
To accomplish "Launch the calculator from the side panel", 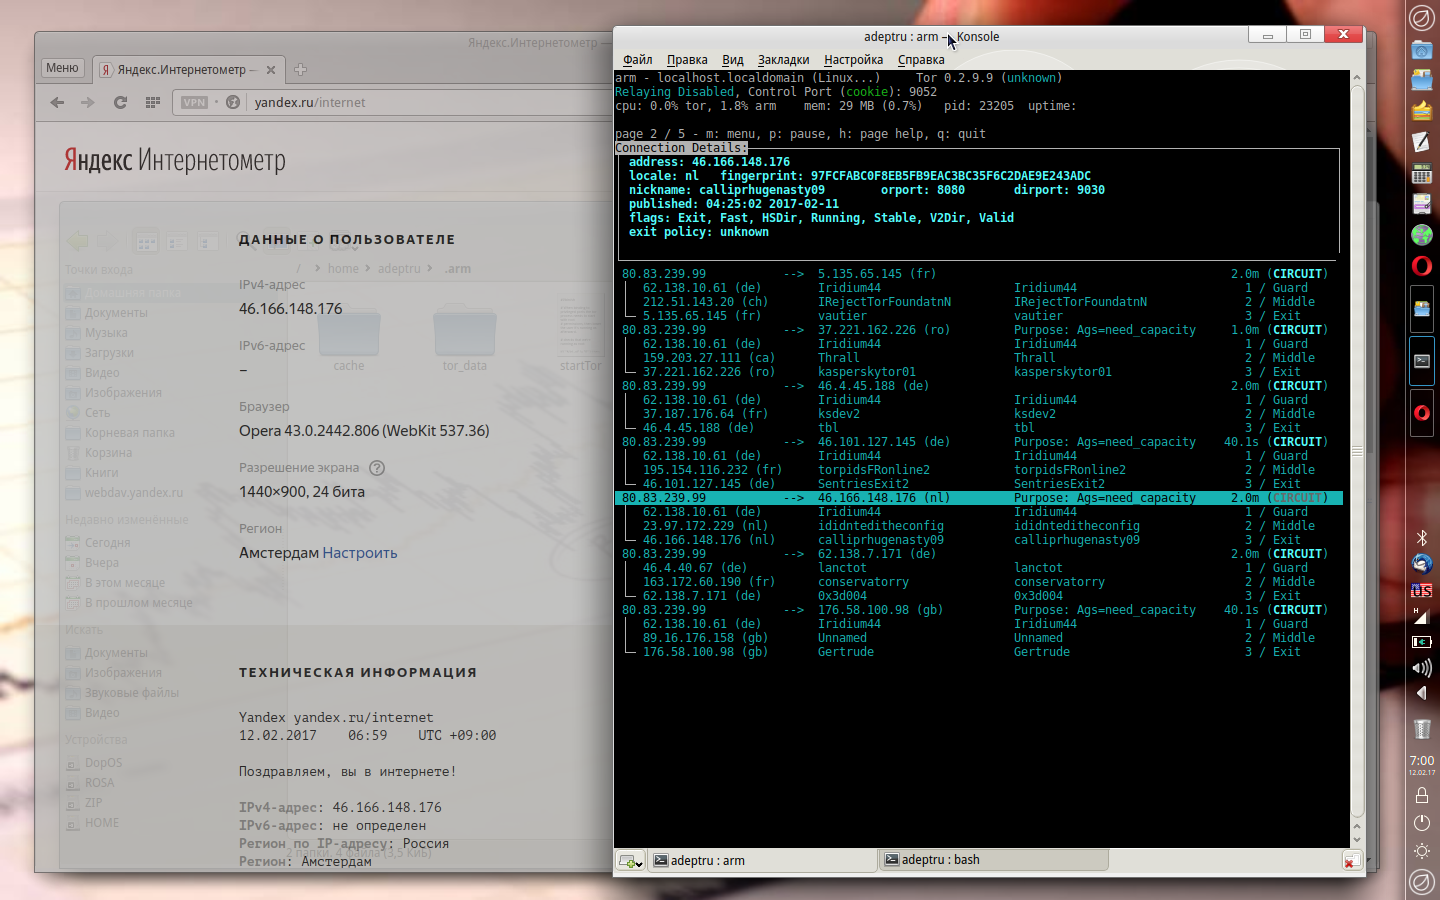I will 1421,173.
